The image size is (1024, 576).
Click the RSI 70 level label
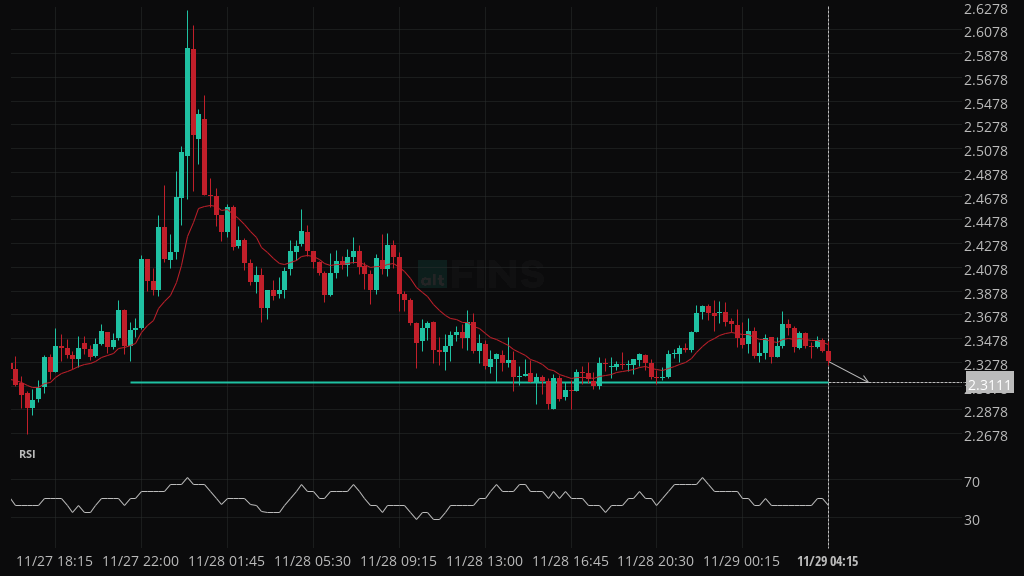[x=971, y=482]
